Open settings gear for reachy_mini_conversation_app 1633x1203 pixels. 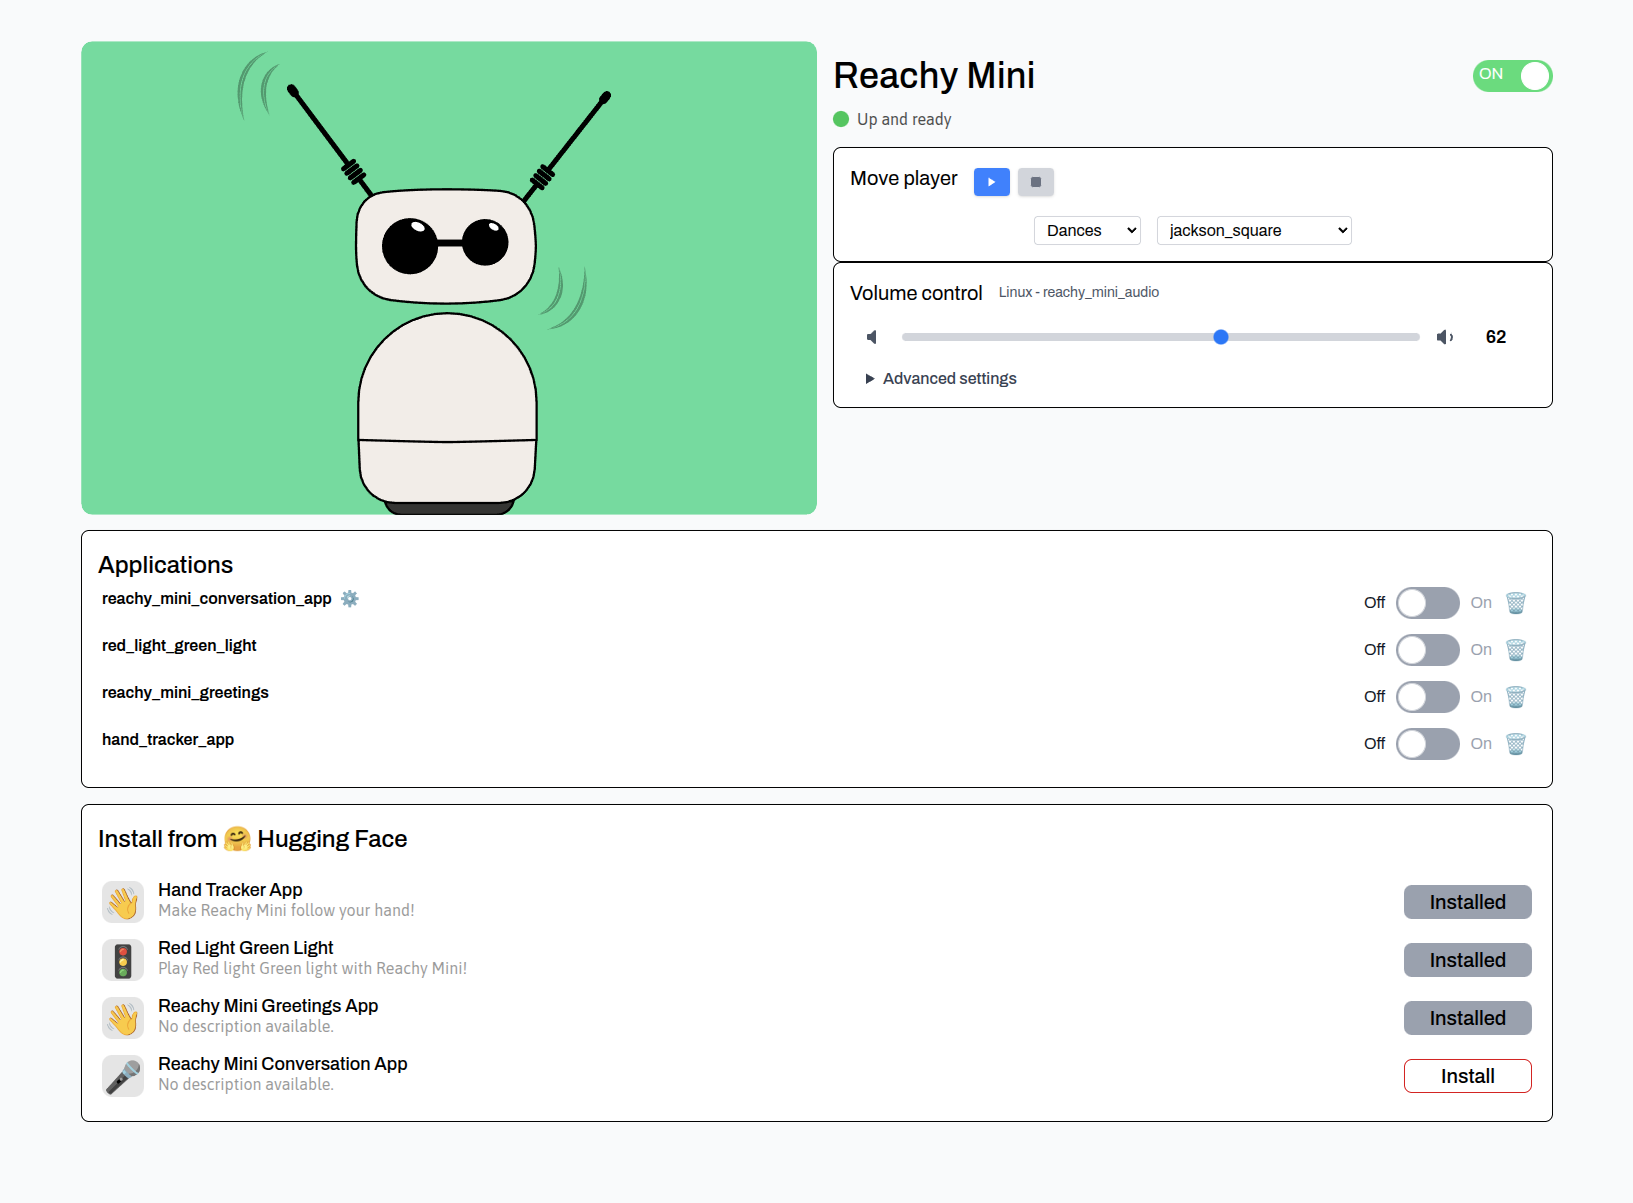[349, 598]
